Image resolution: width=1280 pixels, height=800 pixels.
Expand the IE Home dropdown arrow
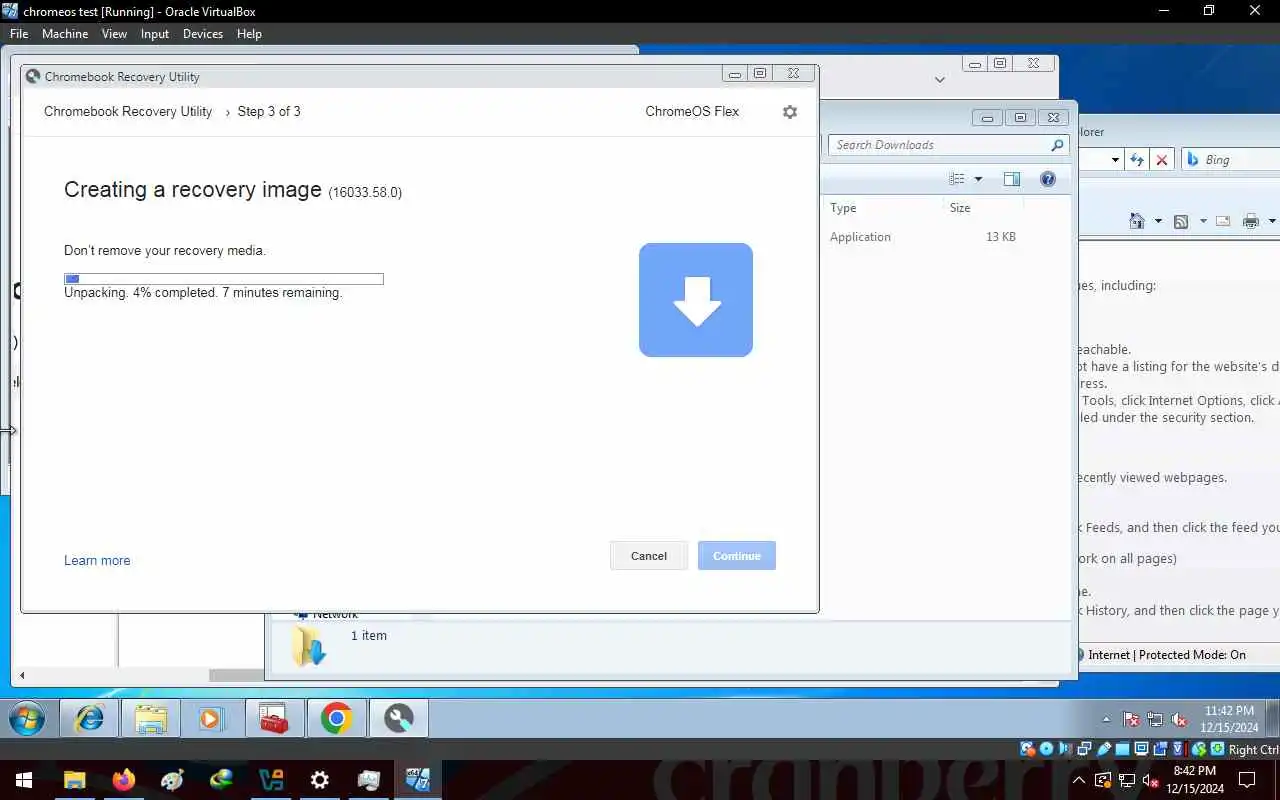point(1158,221)
